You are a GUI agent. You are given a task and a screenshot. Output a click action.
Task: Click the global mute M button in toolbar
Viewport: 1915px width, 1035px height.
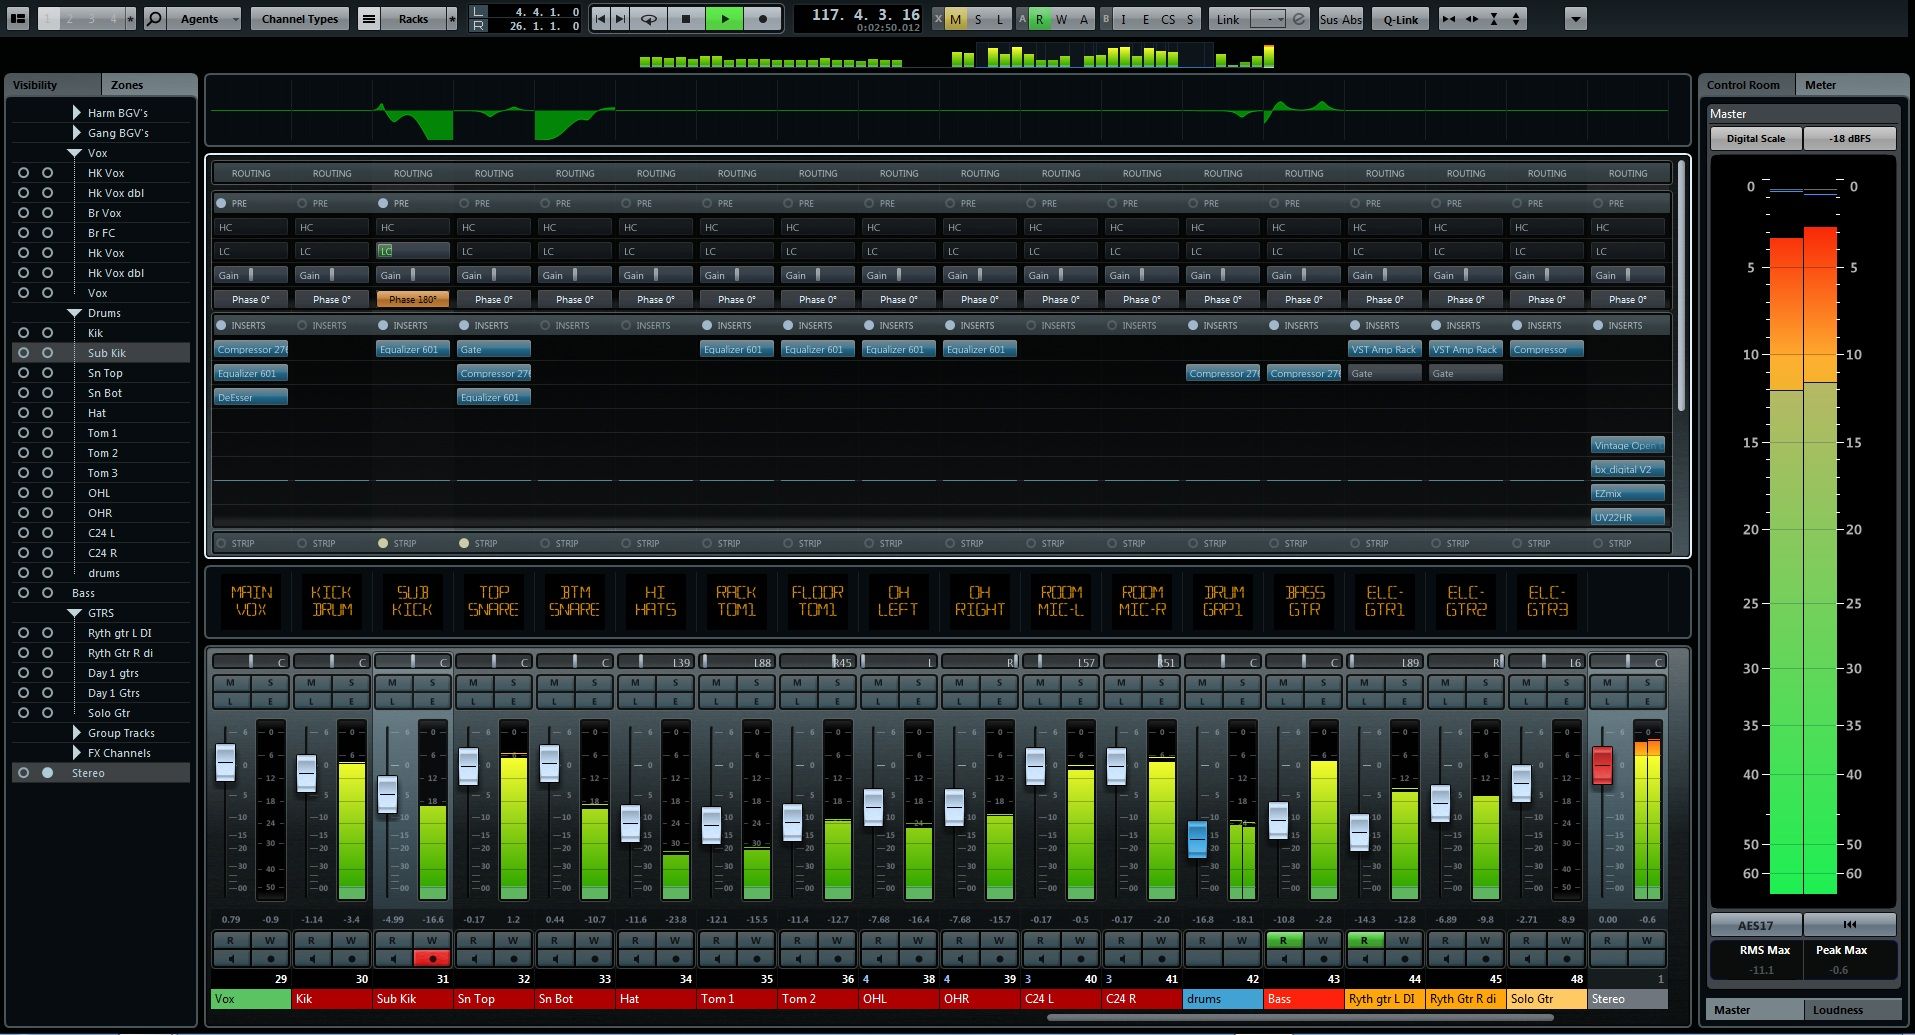pyautogui.click(x=956, y=19)
